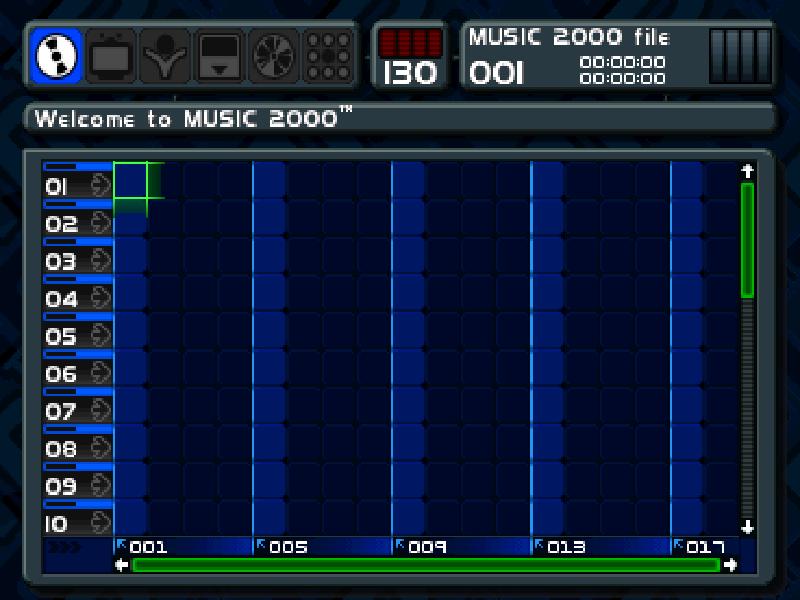Open the nine-dot grid icon
The height and width of the screenshot is (600, 800).
329,56
